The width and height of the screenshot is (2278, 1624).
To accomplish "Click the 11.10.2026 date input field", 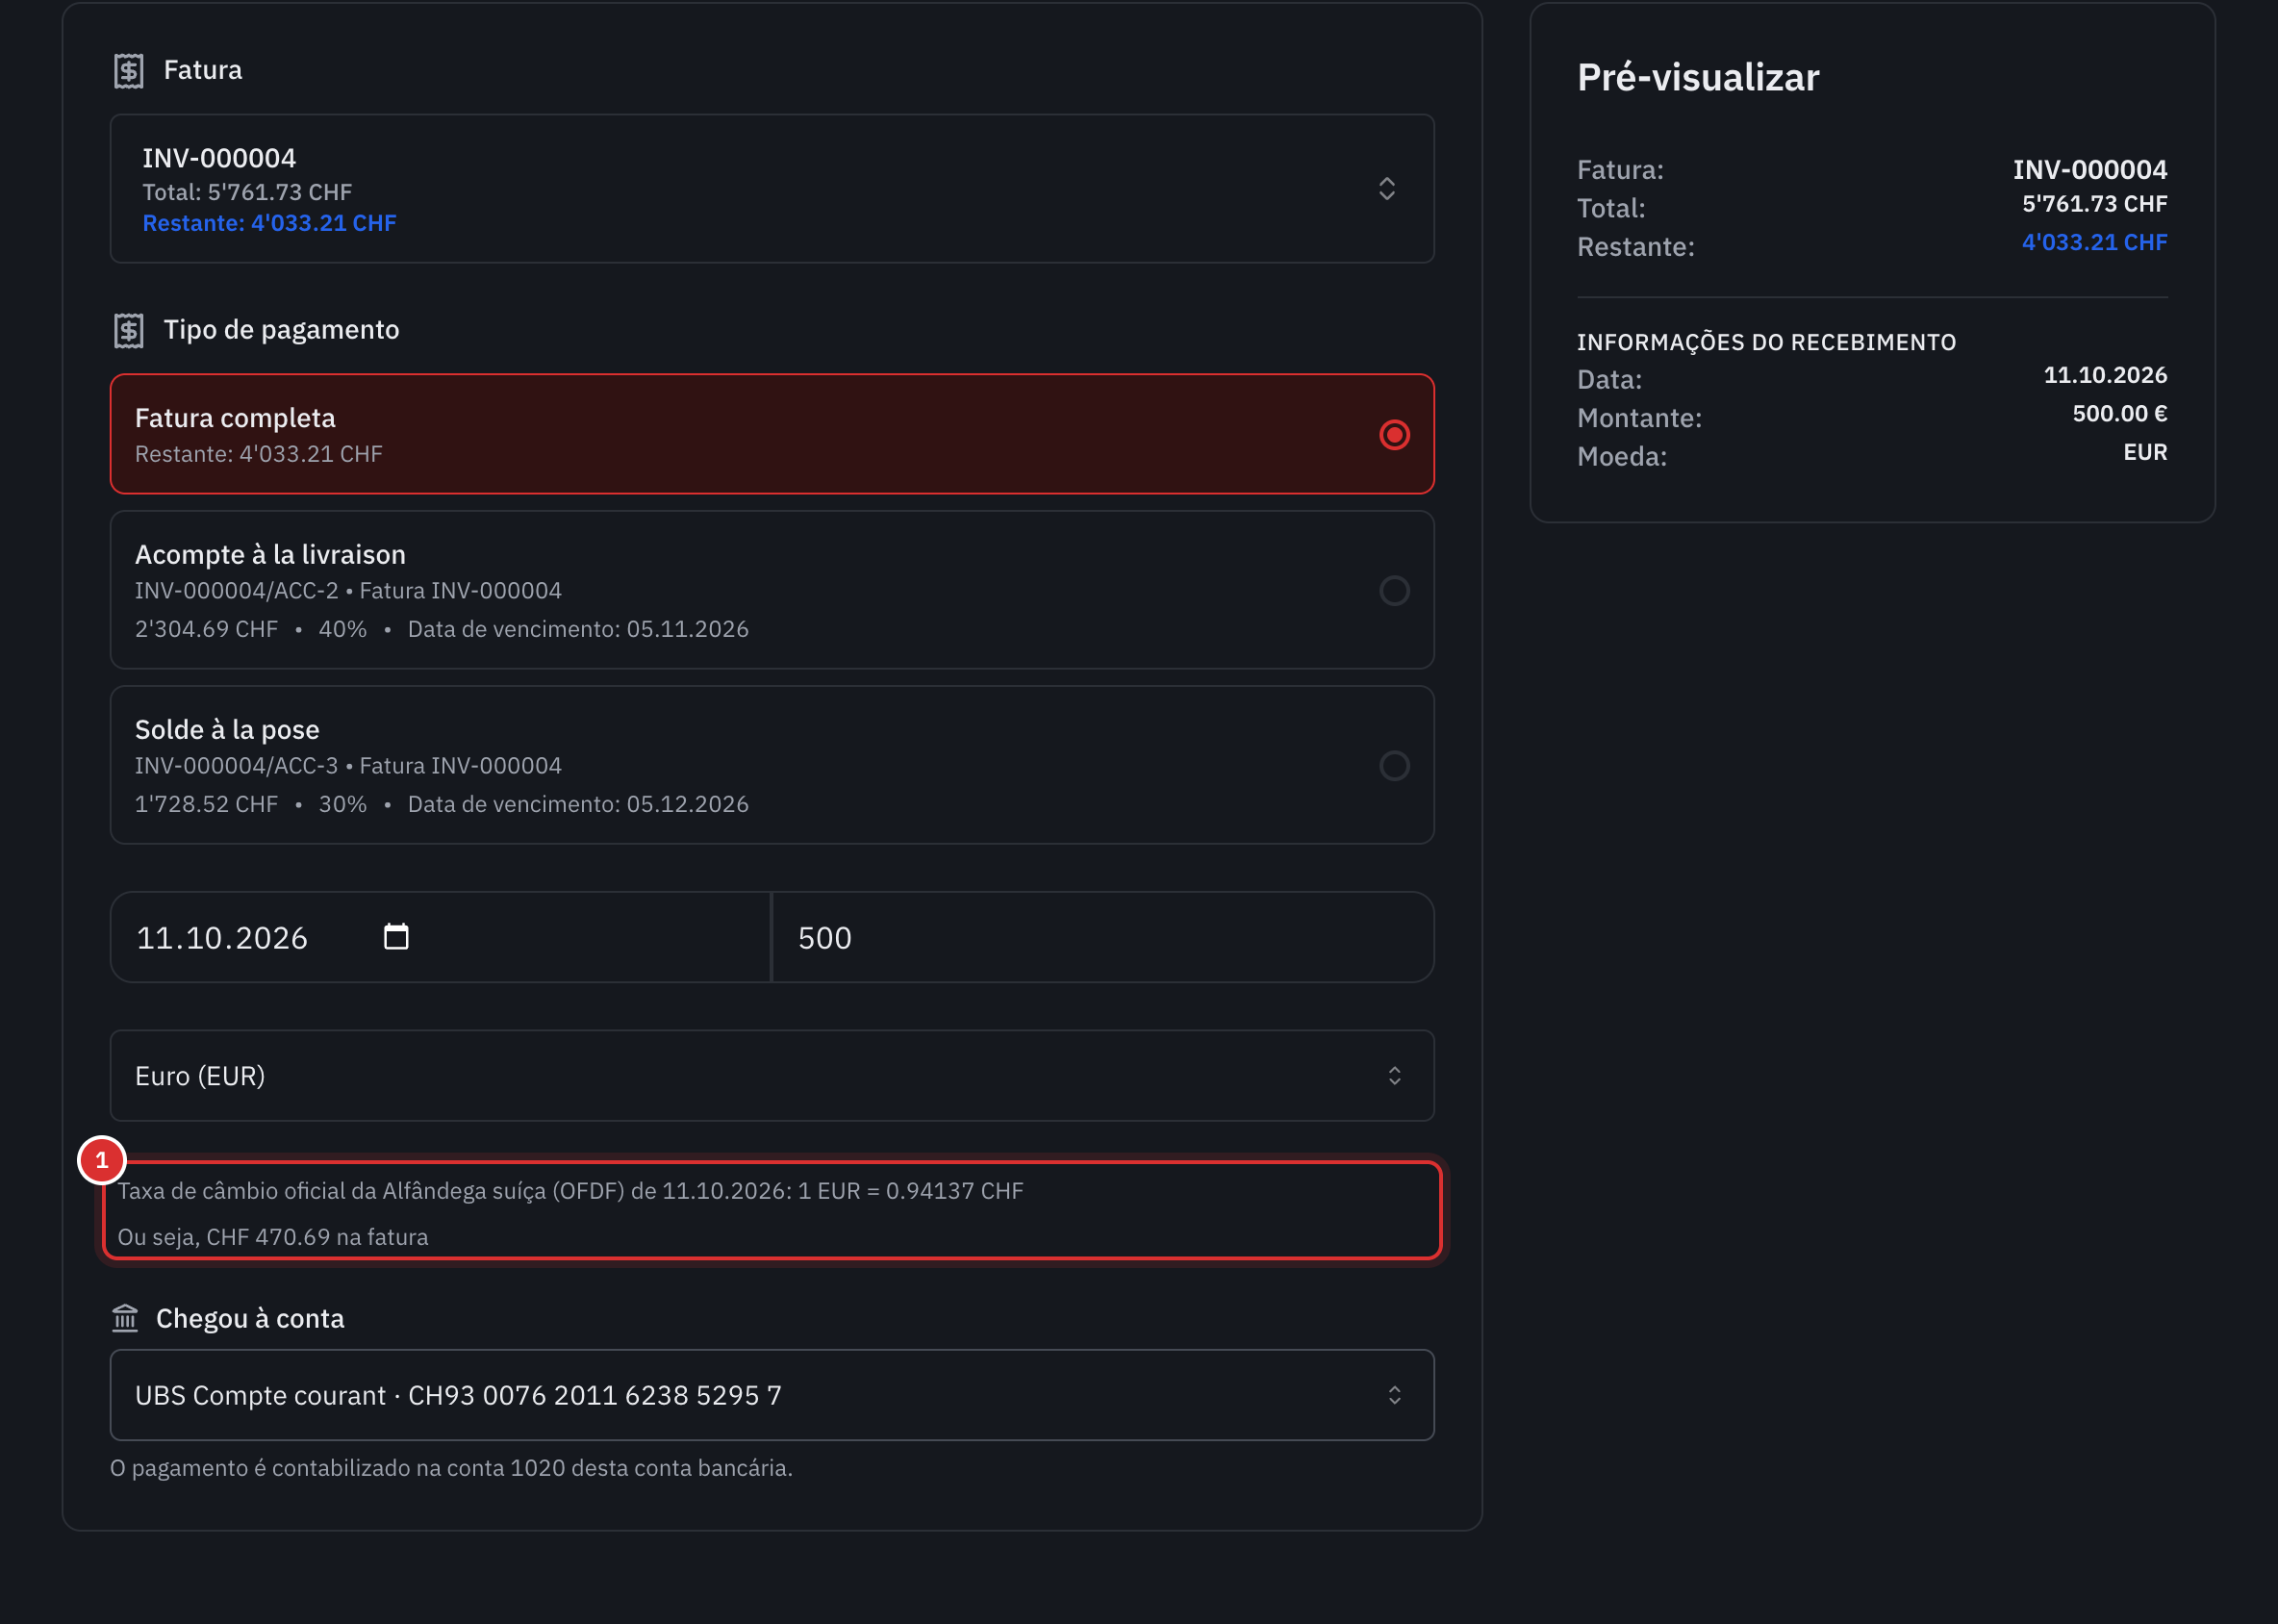I will pyautogui.click(x=440, y=938).
